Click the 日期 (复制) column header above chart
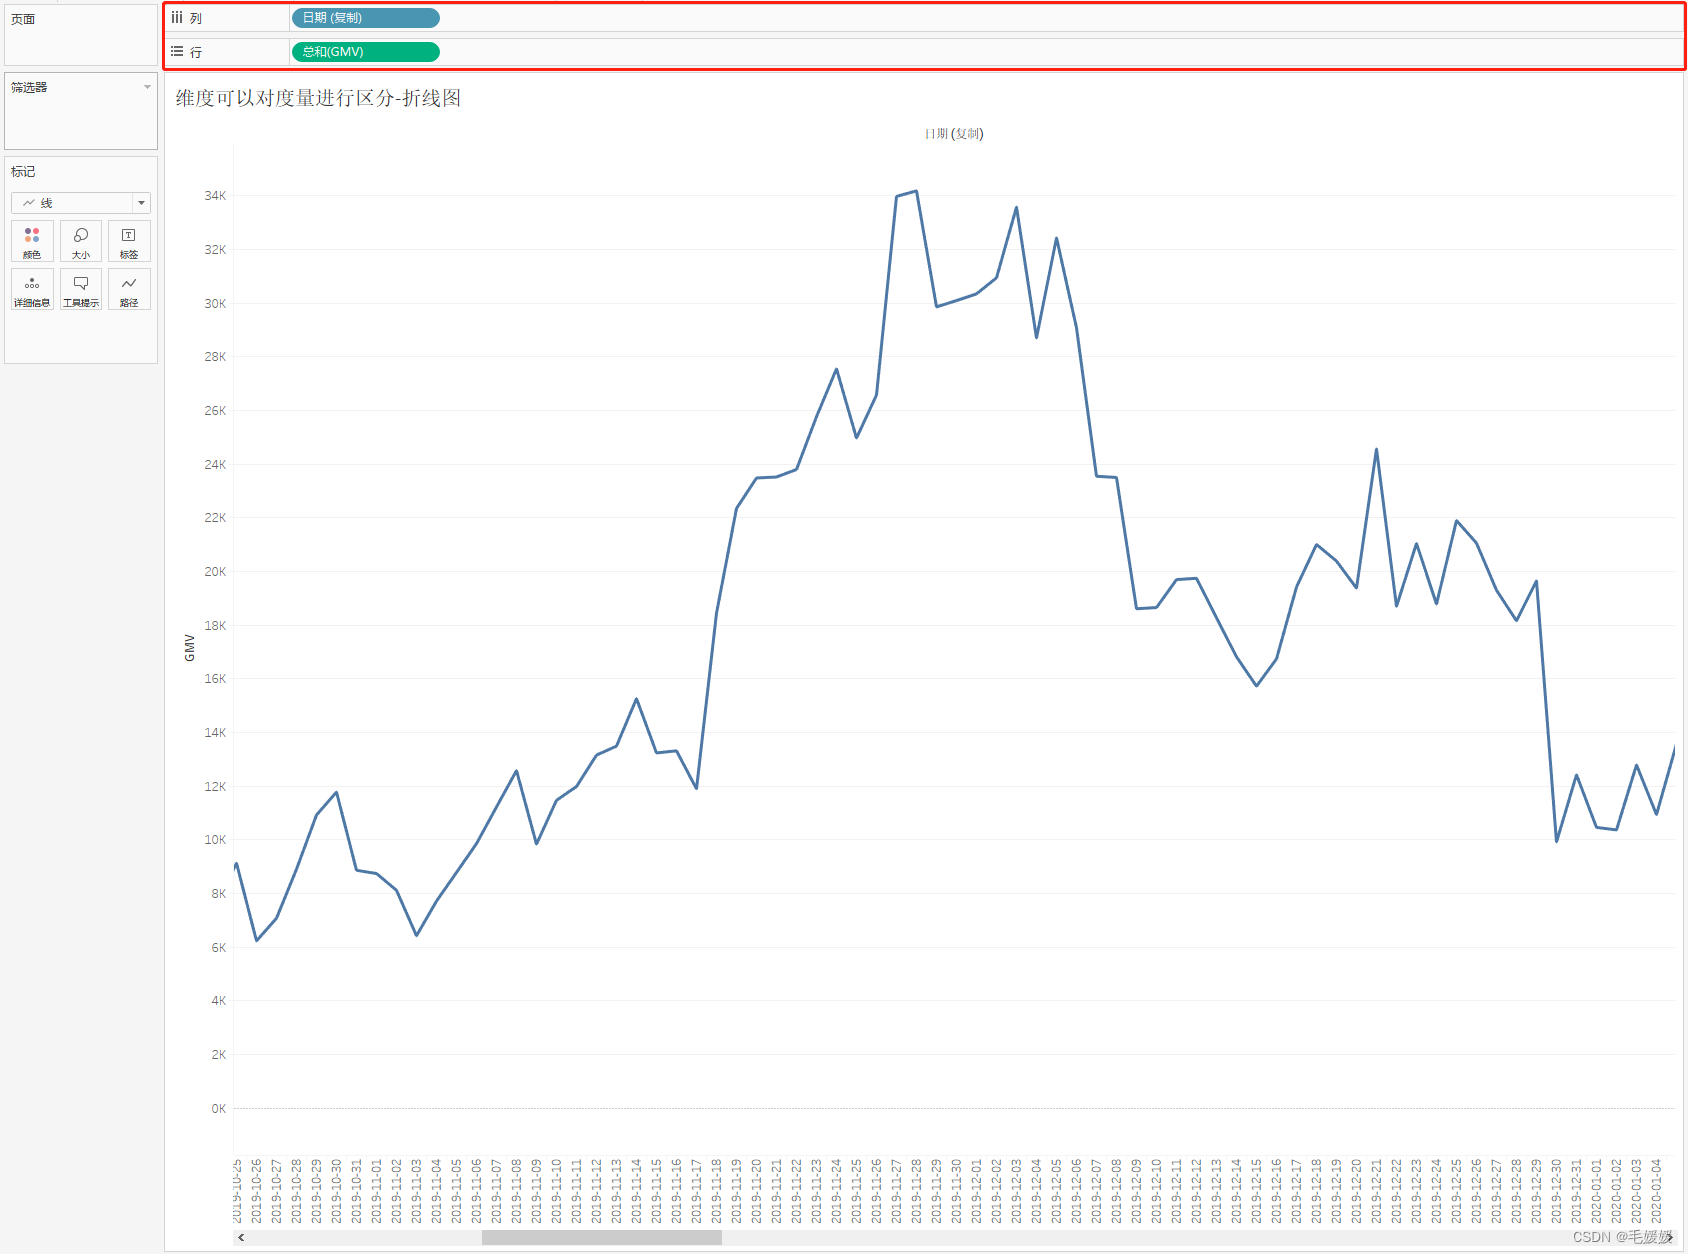Image resolution: width=1688 pixels, height=1254 pixels. pos(954,133)
